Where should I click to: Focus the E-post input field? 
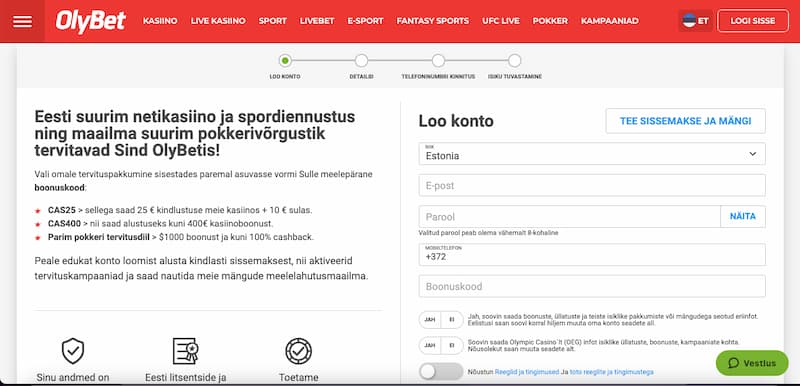pyautogui.click(x=592, y=185)
